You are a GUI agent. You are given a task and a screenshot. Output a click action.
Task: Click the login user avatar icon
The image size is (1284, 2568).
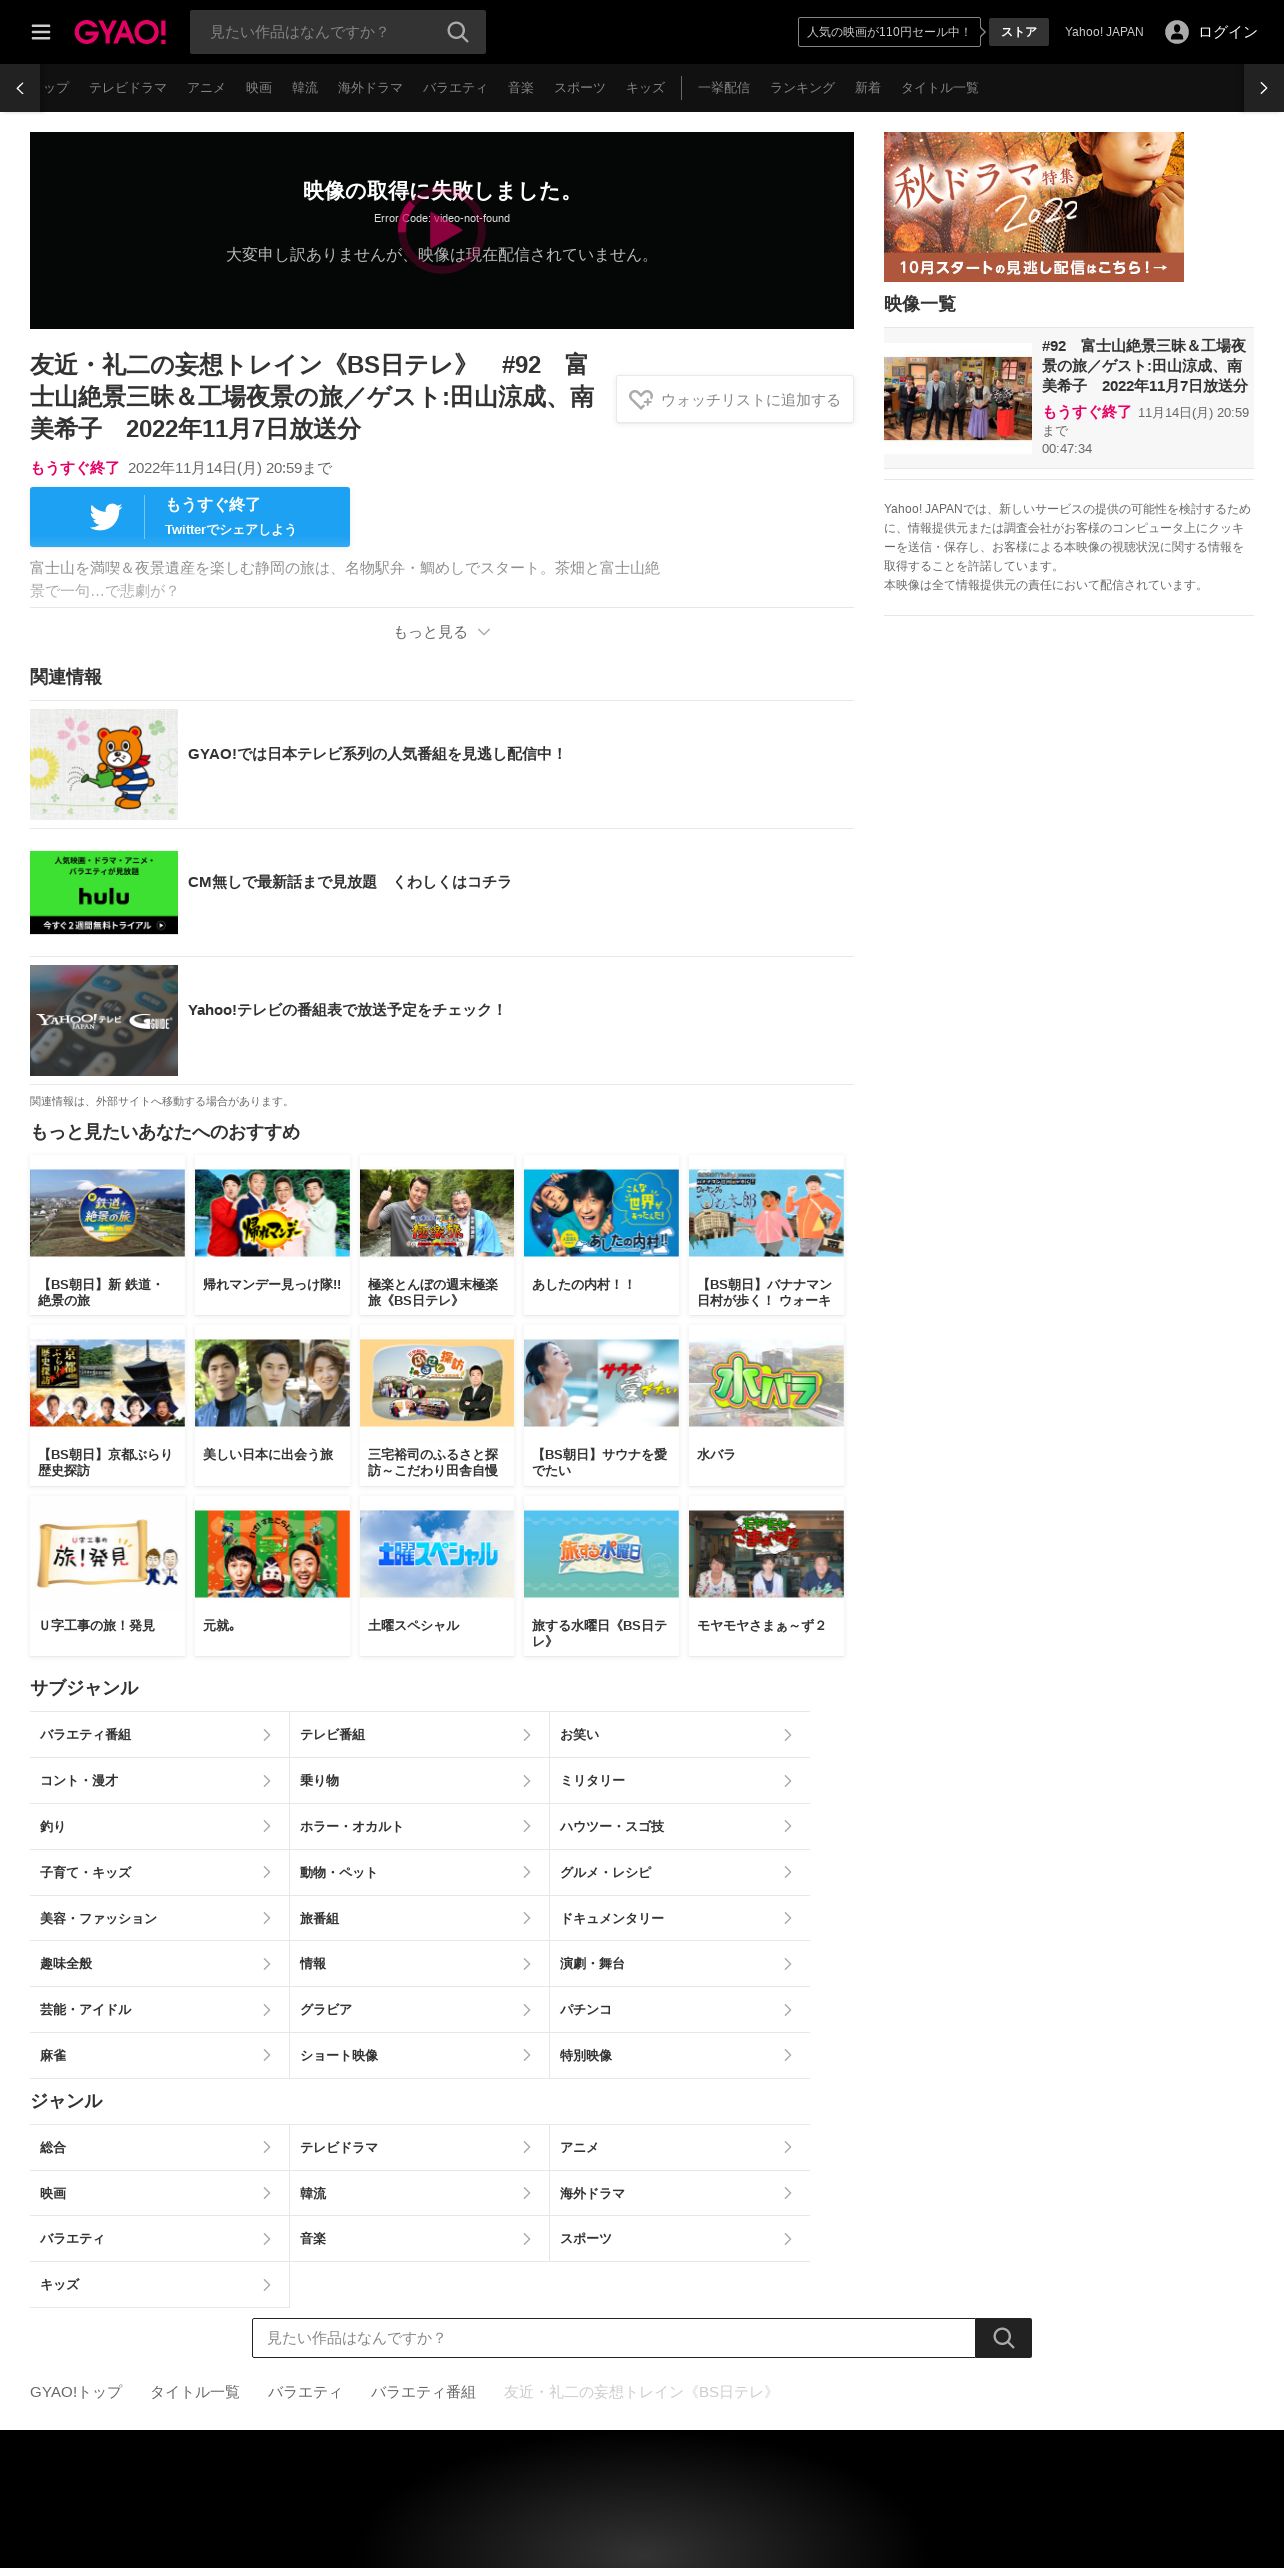pos(1177,32)
